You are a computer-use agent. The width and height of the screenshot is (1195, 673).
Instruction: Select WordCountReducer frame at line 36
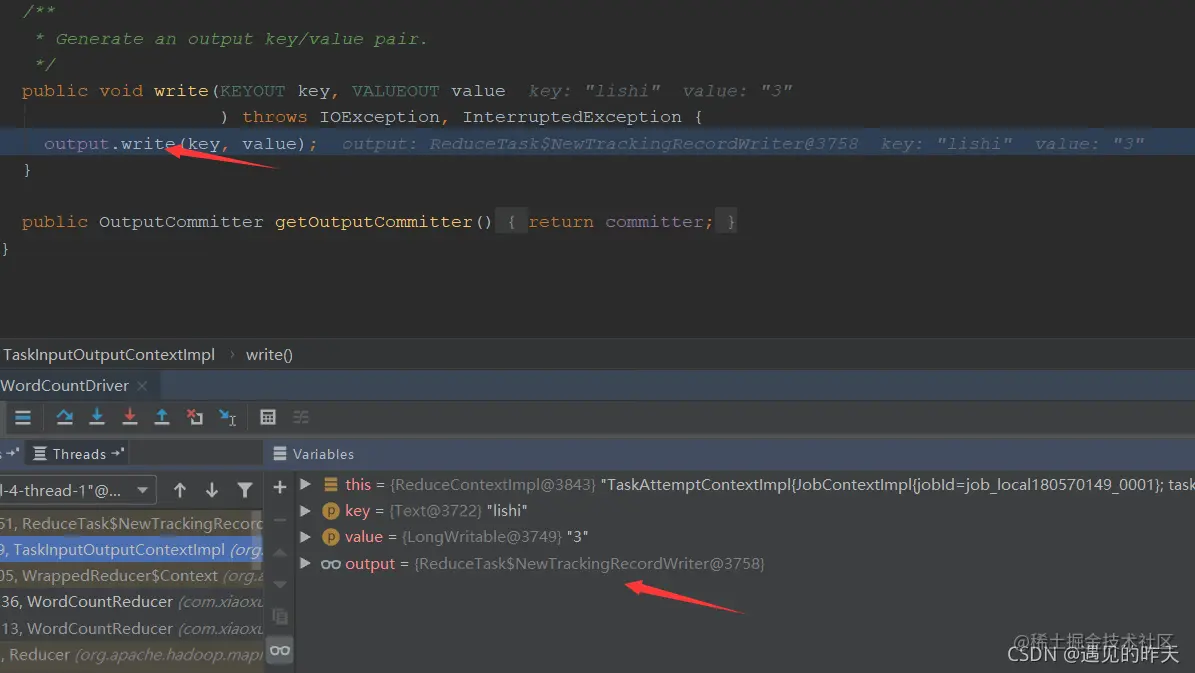pos(131,602)
